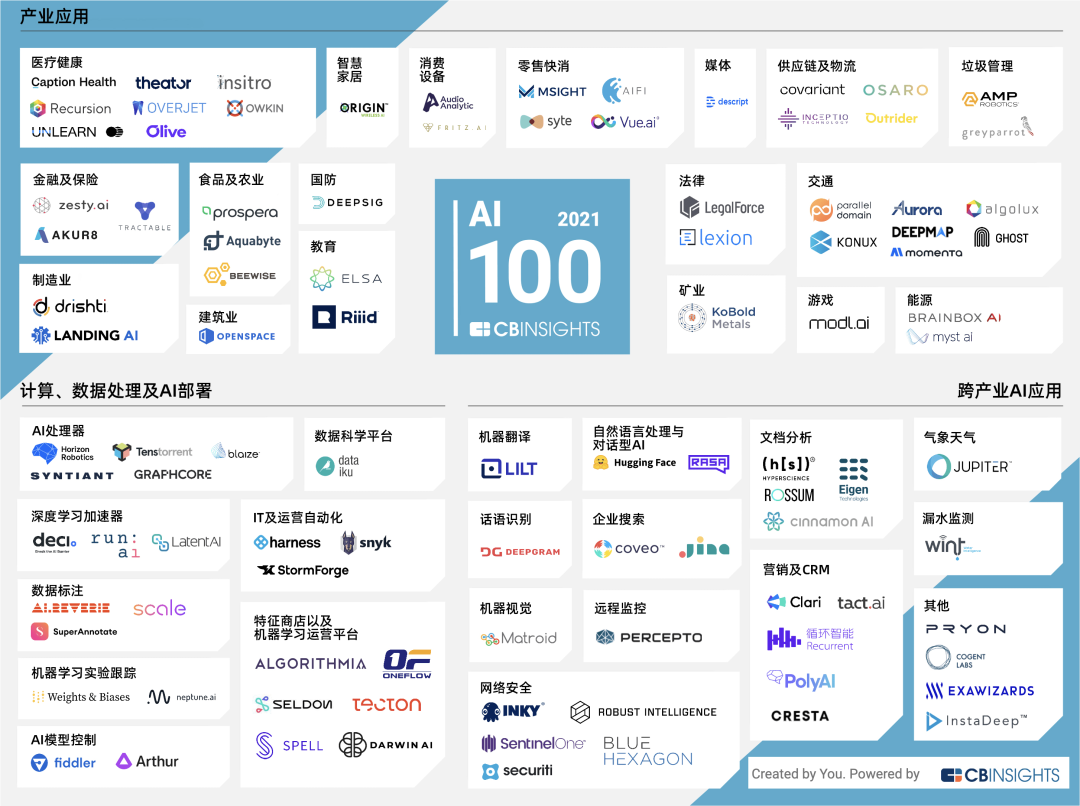Image resolution: width=1080 pixels, height=806 pixels.
Task: Click the Olive logo
Action: (x=166, y=132)
